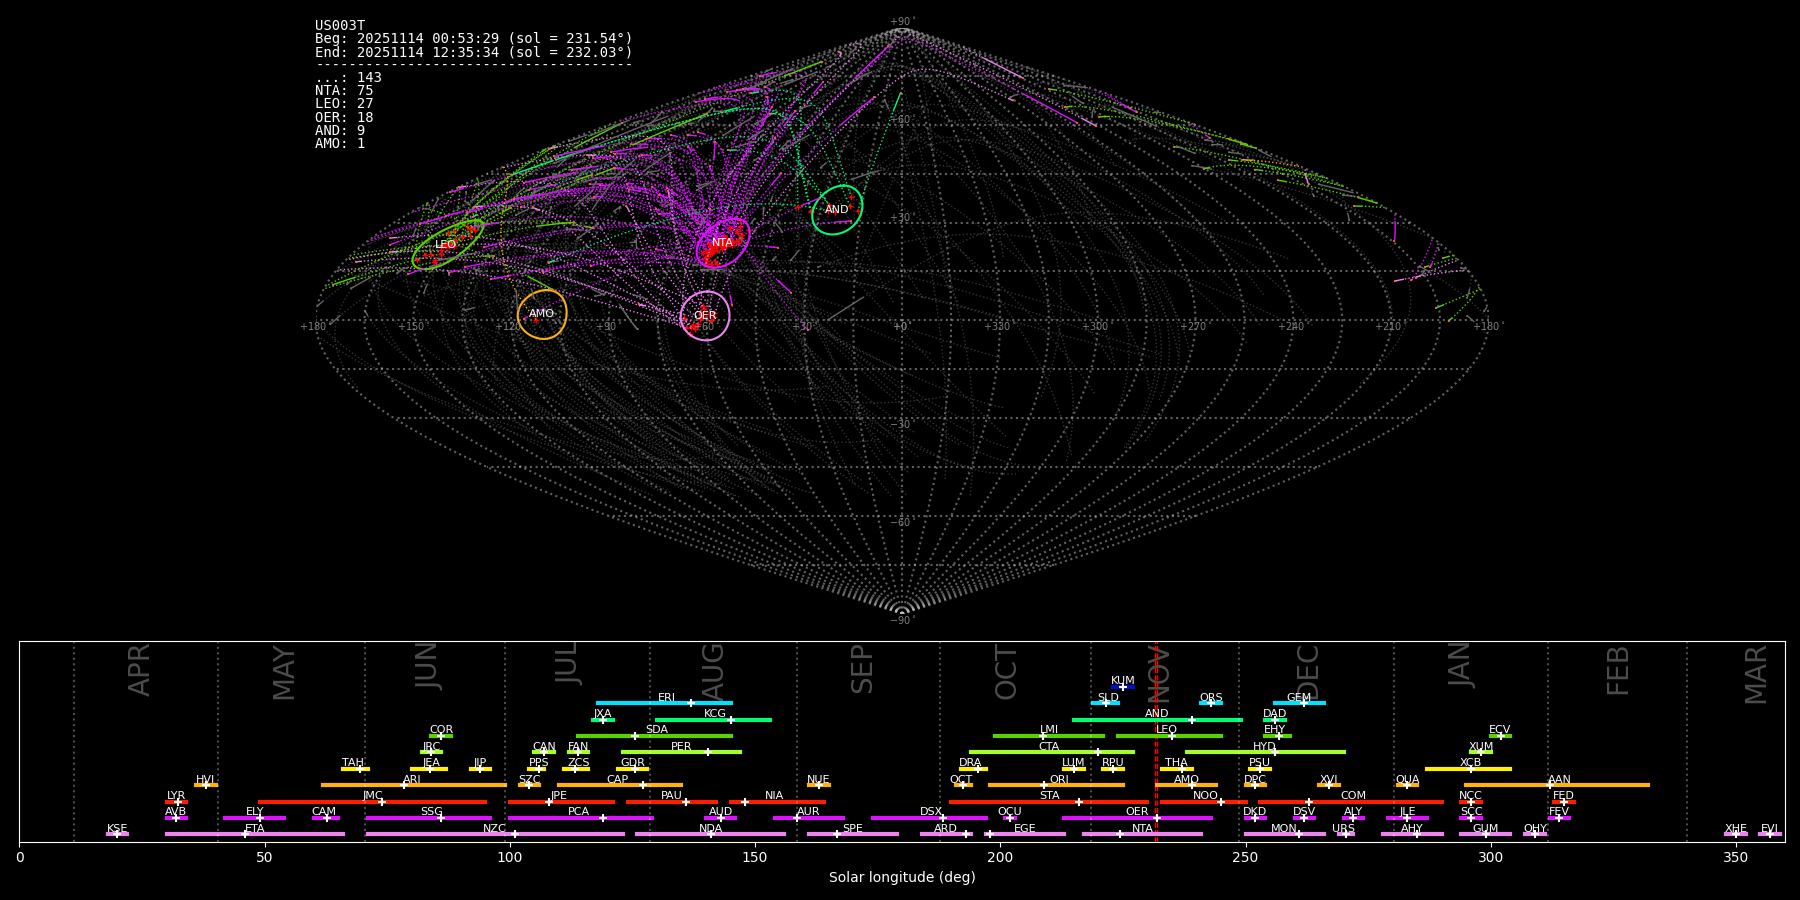Click the pink OER radiant circle

(705, 316)
